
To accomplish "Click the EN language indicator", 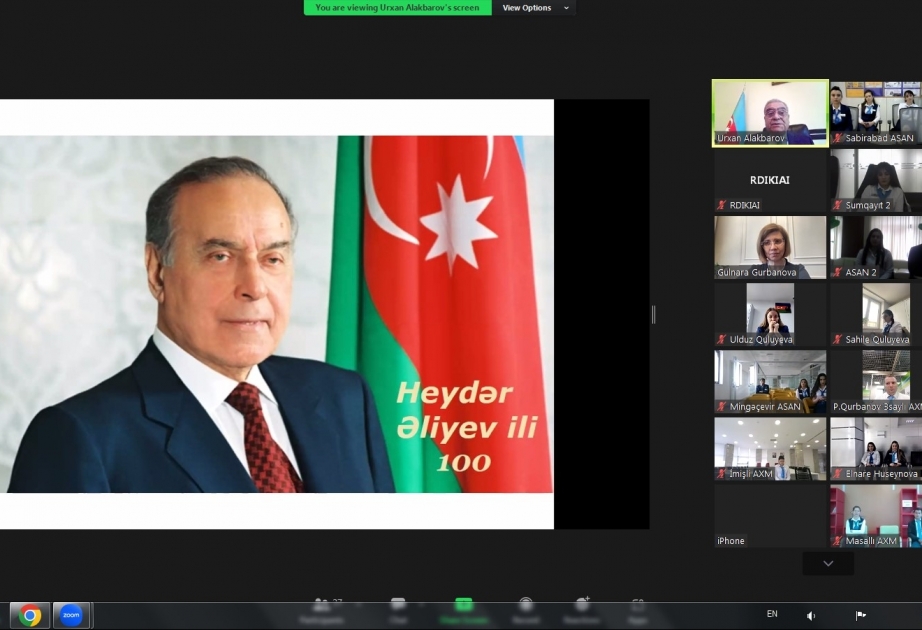I will [772, 614].
